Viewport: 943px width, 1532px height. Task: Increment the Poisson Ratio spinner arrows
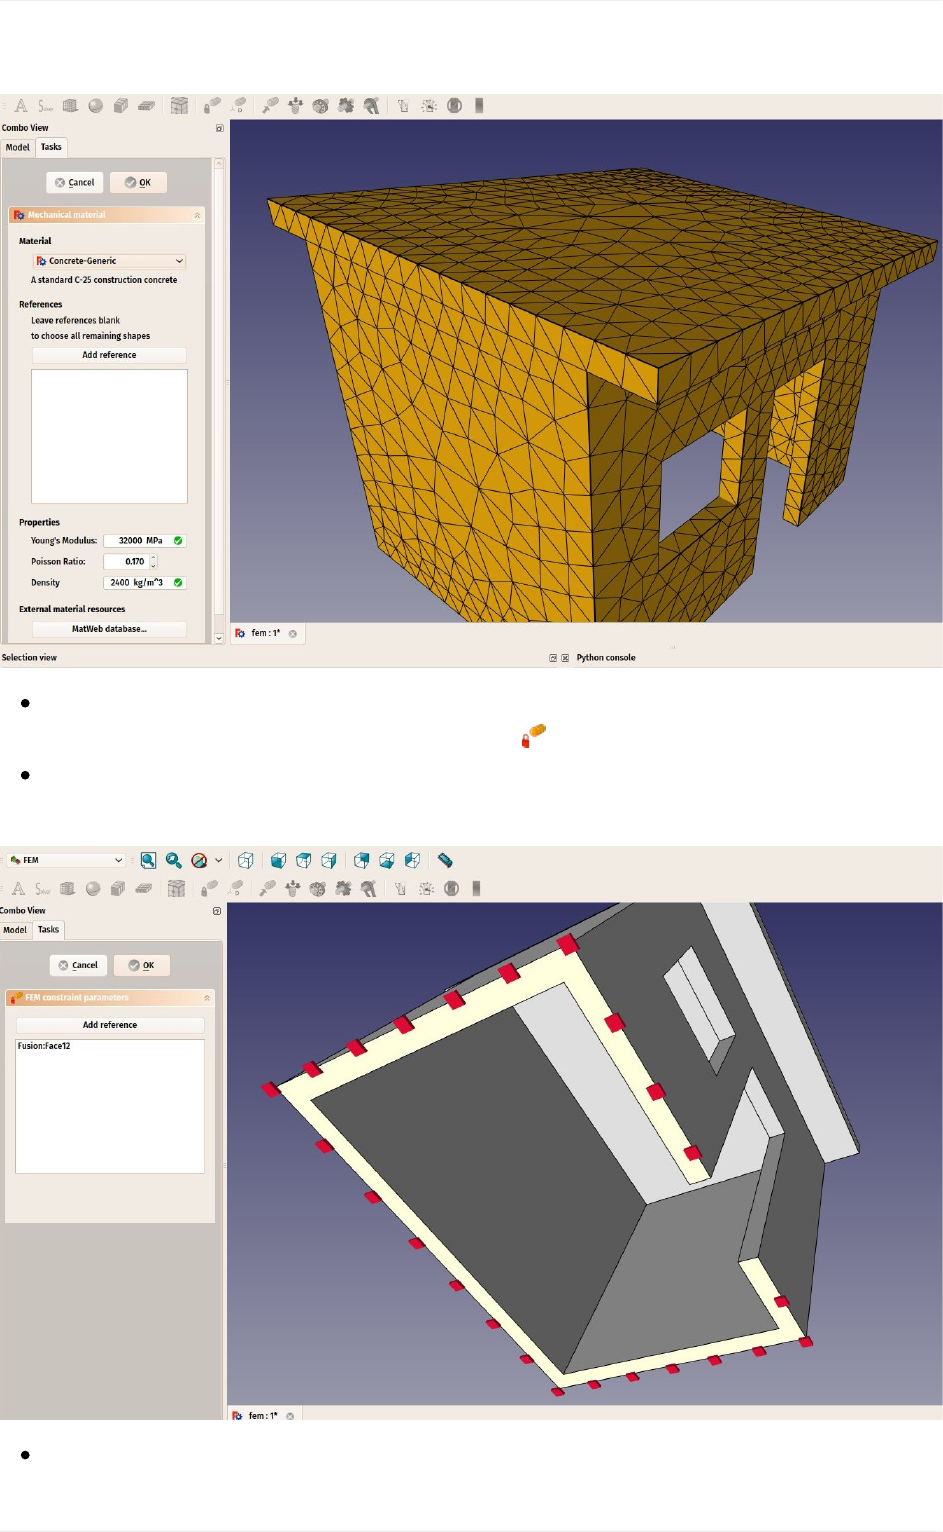(x=153, y=558)
